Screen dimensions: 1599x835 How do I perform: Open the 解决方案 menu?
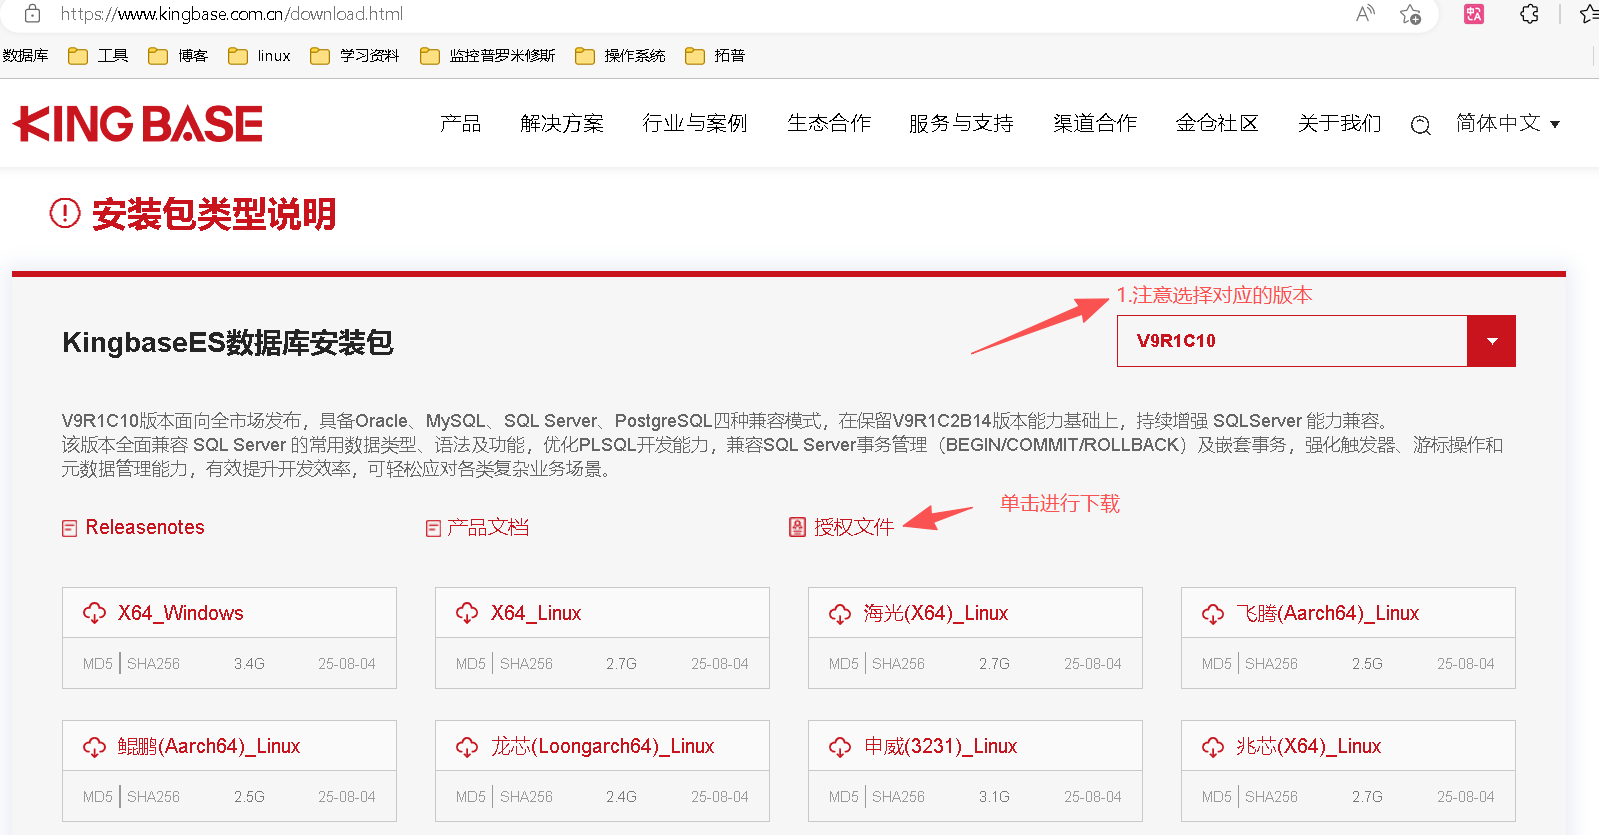[562, 123]
